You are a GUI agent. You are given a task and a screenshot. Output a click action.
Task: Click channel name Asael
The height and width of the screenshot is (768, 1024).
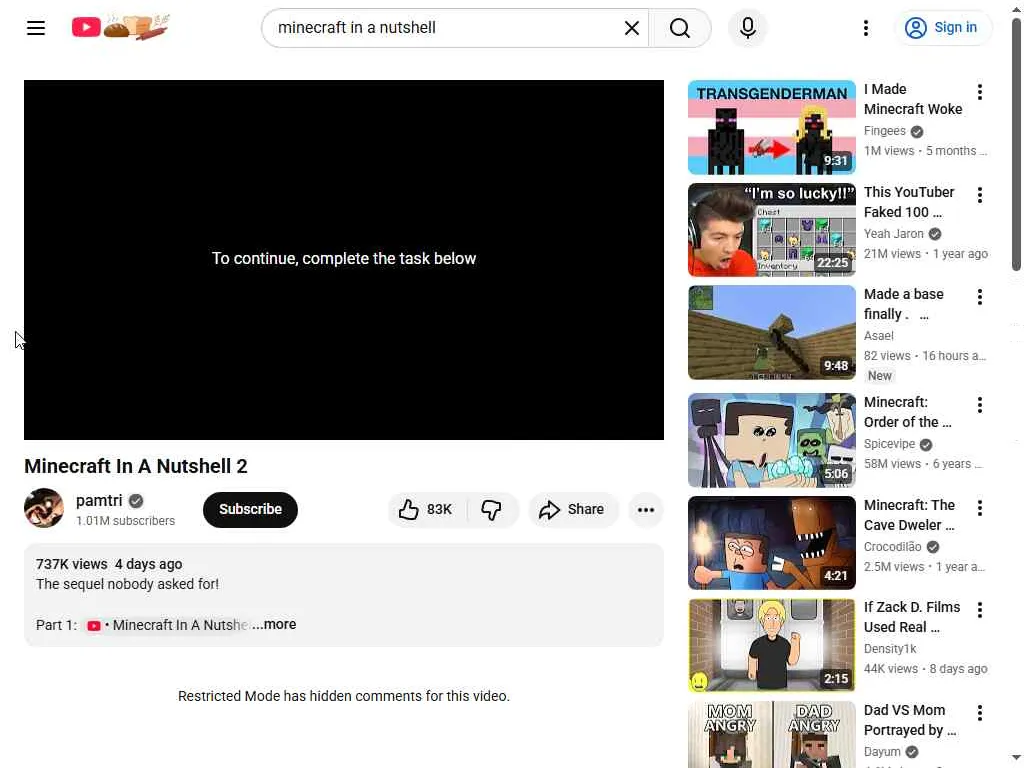point(878,336)
